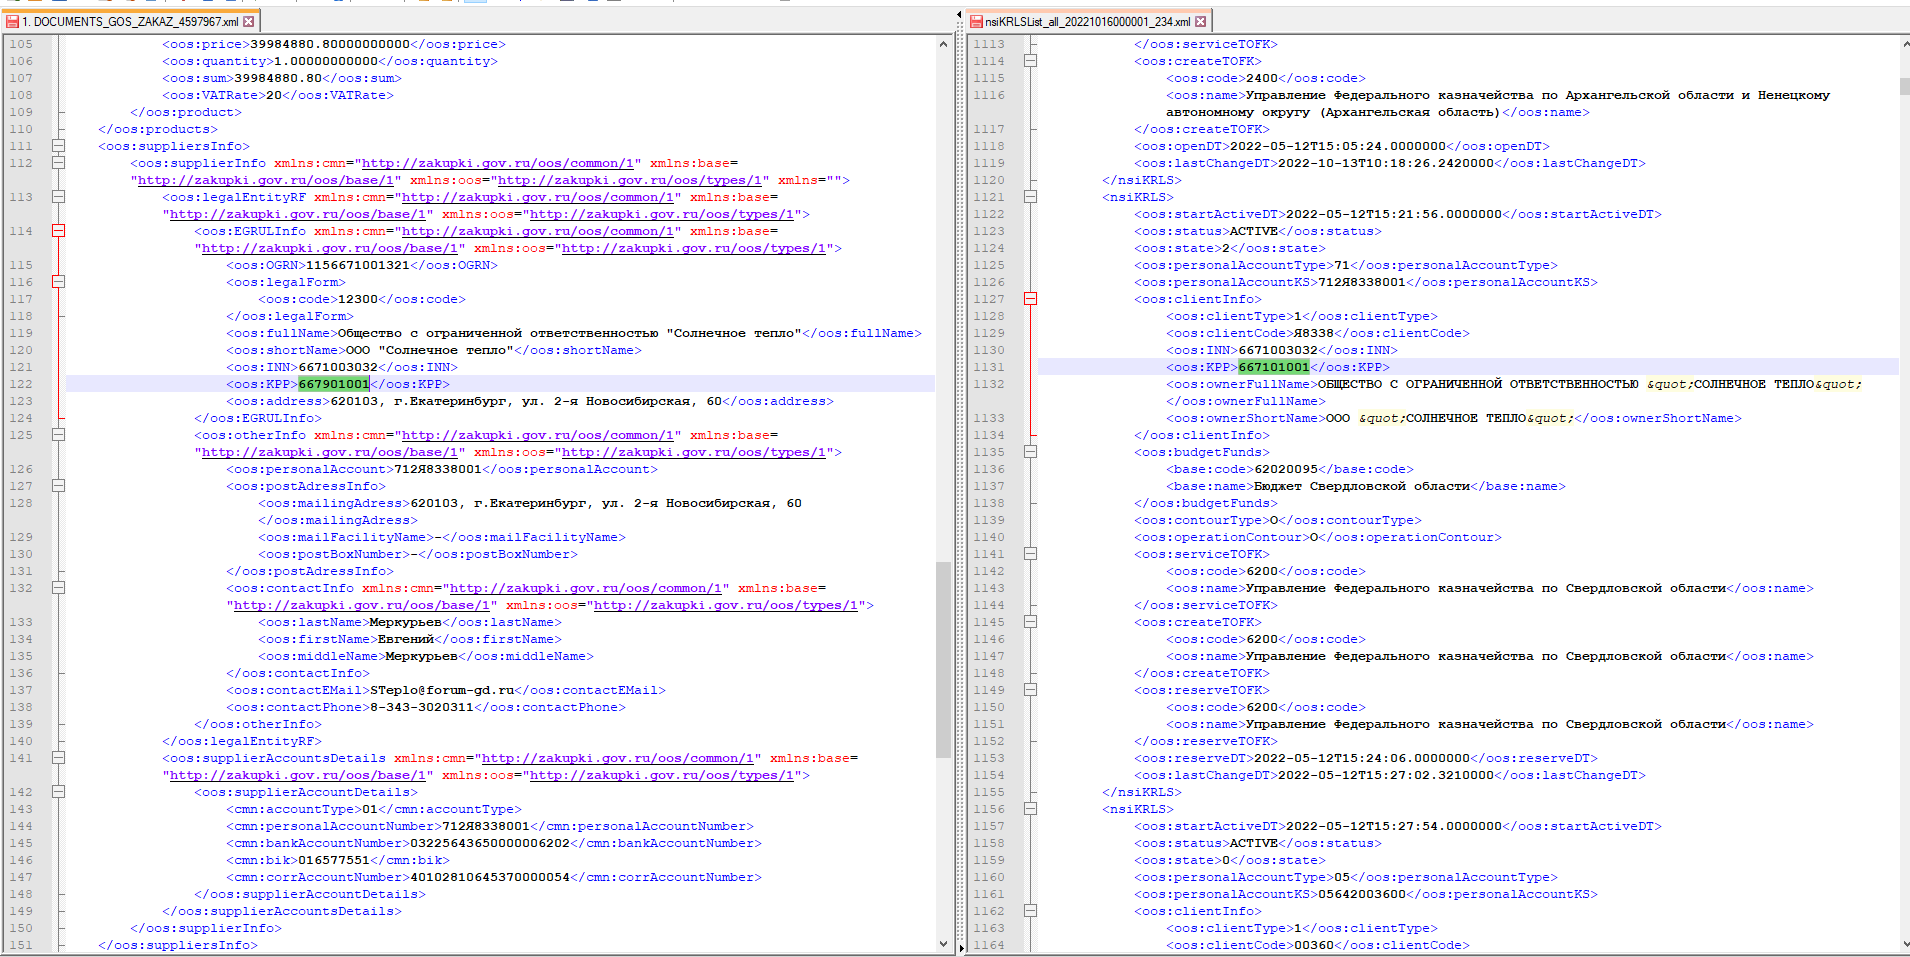The image size is (1910, 957).
Task: Click contact phone 8-343-3020311
Action: 422,707
